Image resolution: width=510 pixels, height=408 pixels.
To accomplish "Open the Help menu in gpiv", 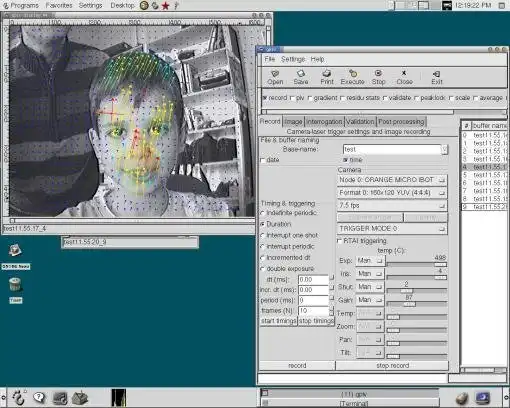I will [x=317, y=59].
